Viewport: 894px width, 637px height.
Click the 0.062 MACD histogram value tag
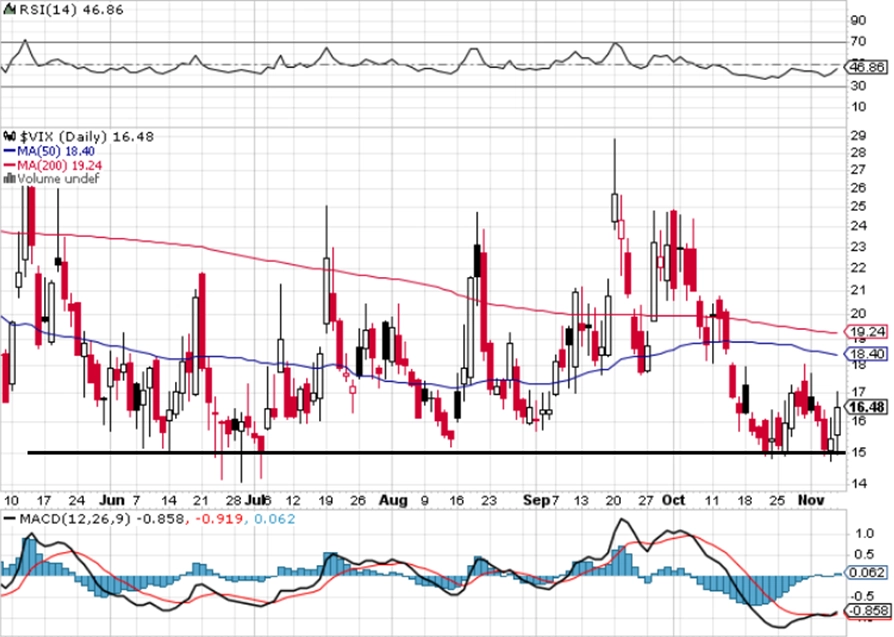[867, 572]
